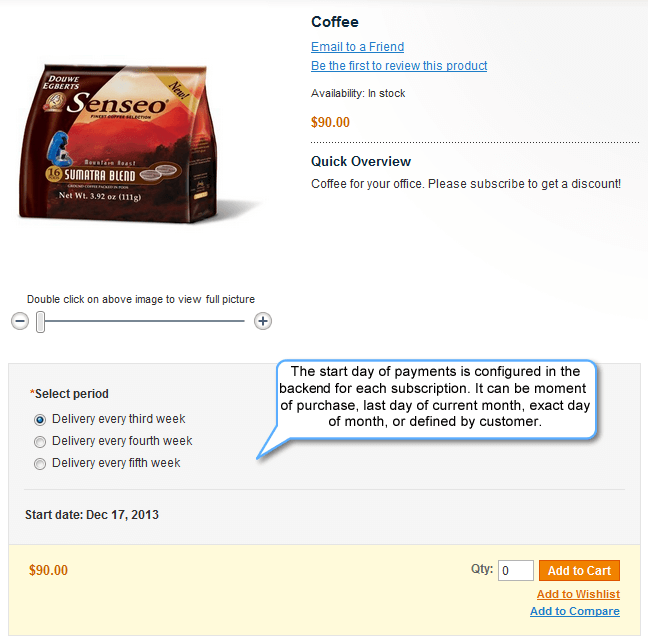Click the zoom out minus icon
Screen dimensions: 648x643
20,321
